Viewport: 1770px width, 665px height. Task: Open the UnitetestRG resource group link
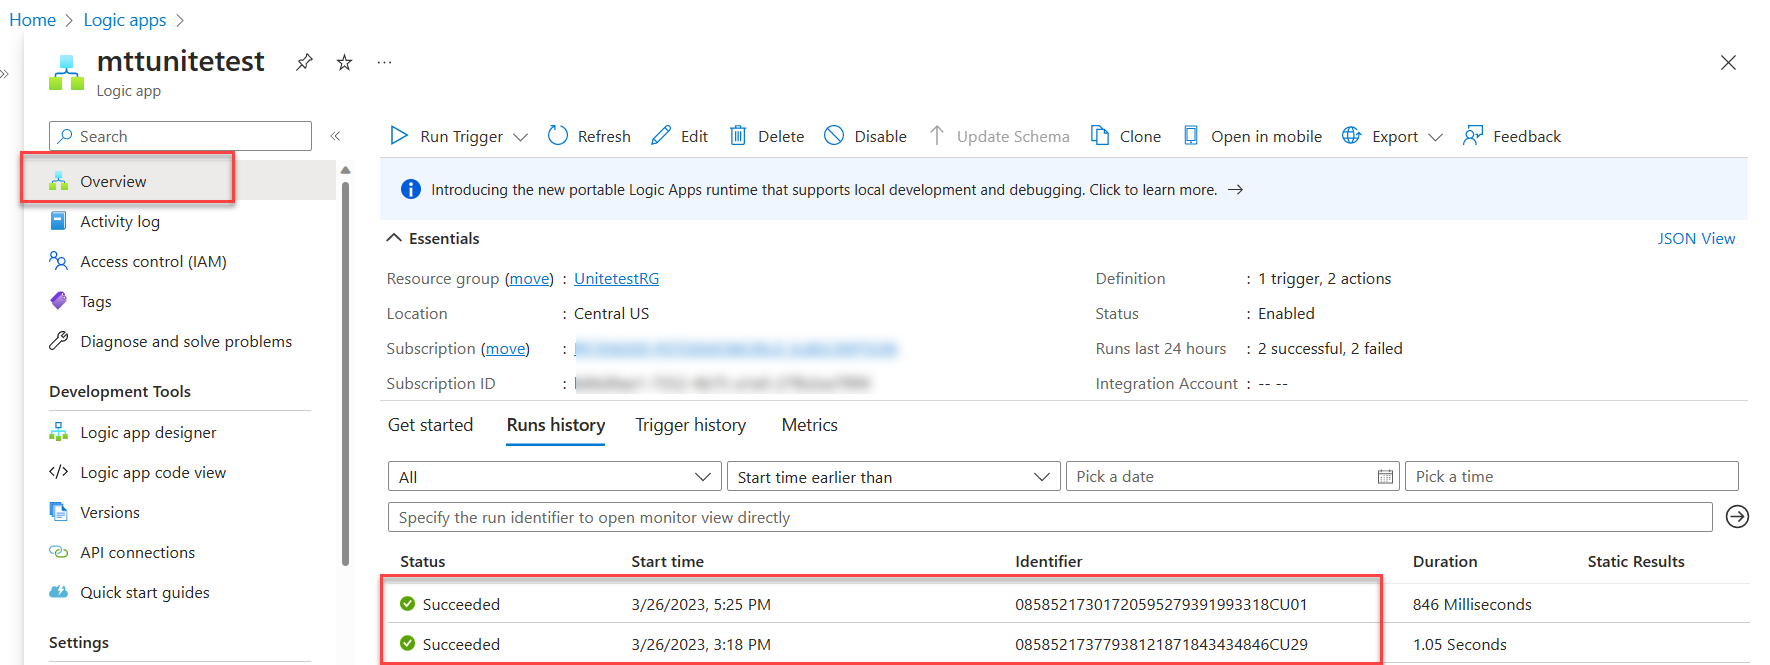616,279
